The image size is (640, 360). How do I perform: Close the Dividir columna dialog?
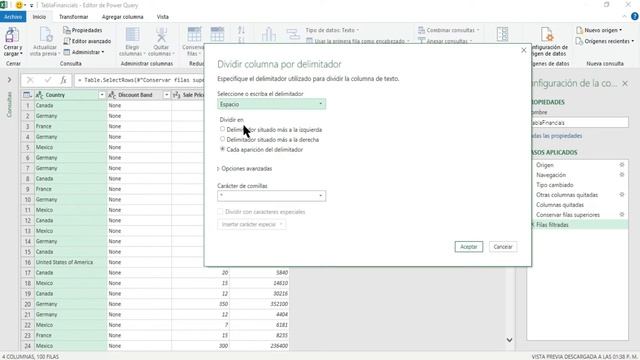[x=524, y=50]
